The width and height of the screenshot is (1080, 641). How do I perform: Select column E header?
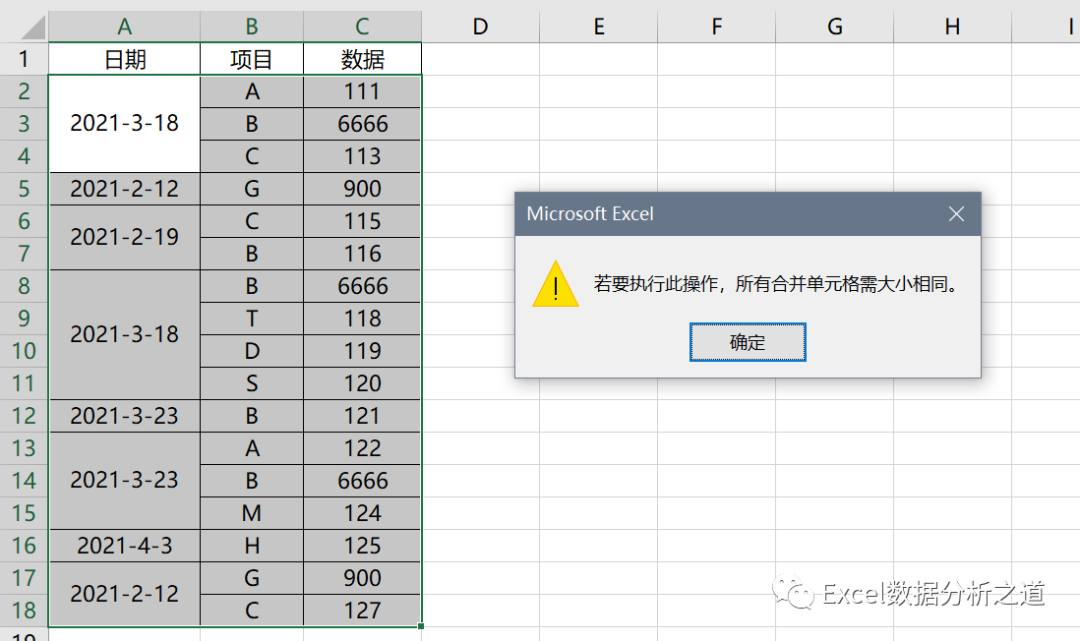[599, 27]
